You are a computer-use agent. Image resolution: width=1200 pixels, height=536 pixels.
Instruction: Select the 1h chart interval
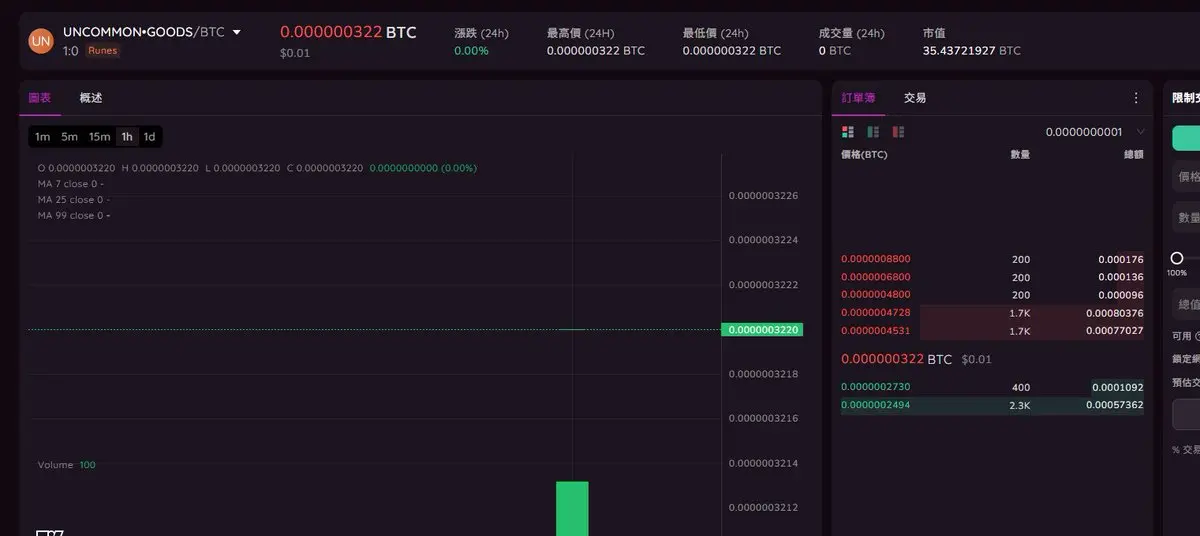127,137
